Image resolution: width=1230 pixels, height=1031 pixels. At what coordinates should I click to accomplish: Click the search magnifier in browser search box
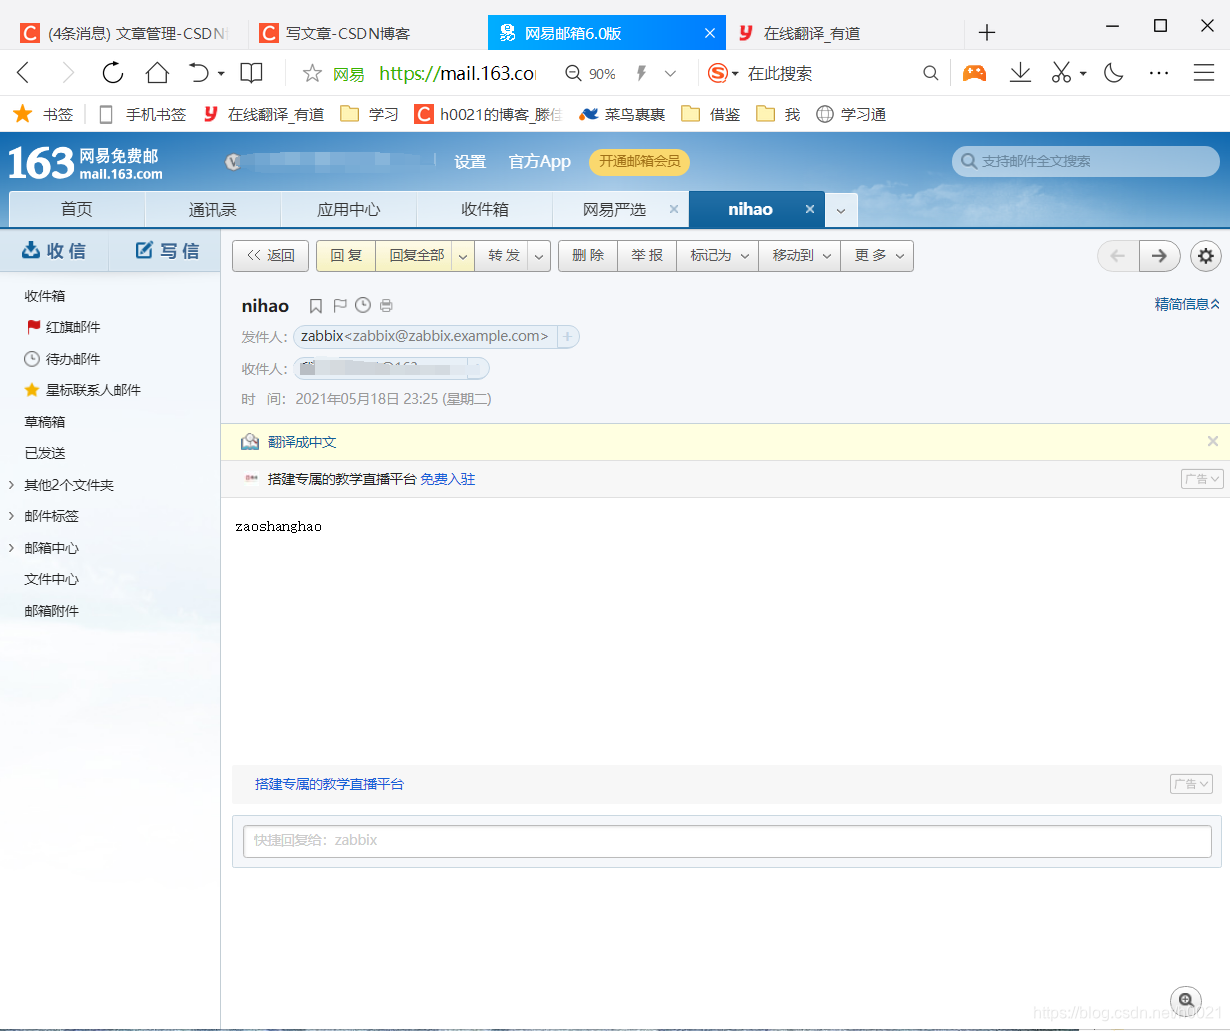tap(930, 73)
